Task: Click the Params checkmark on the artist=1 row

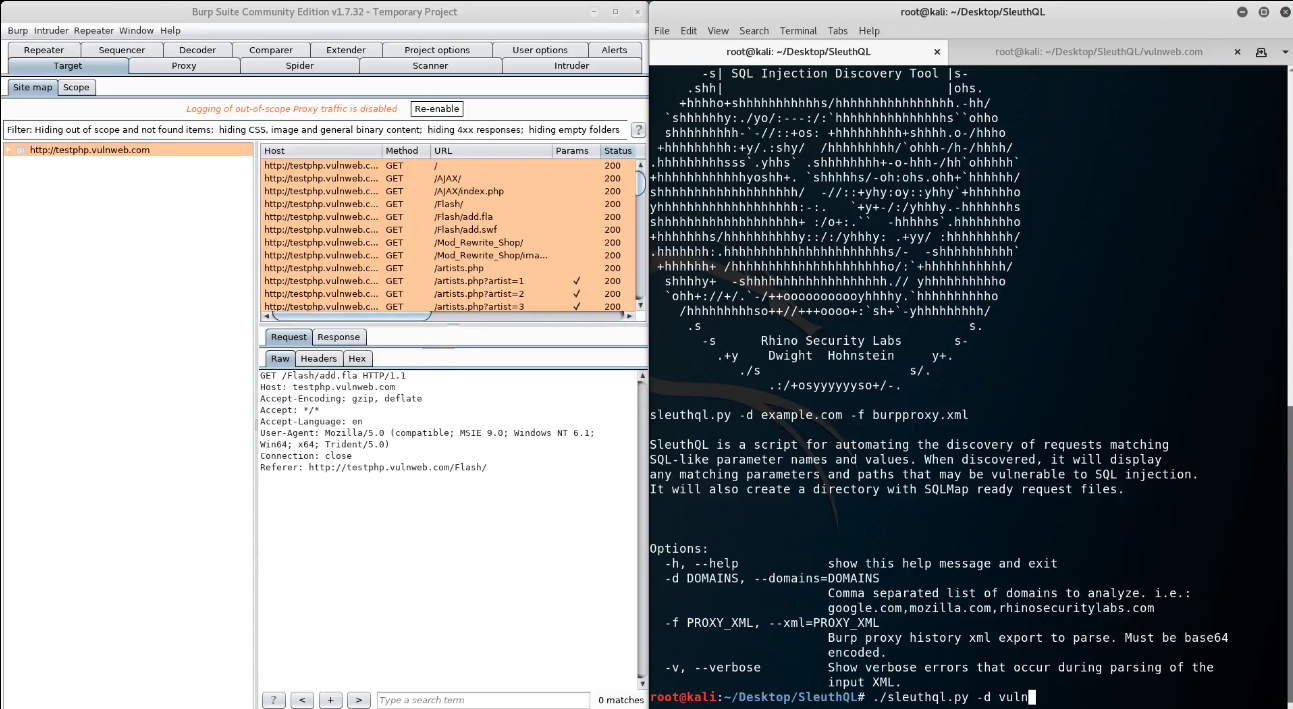Action: [575, 281]
